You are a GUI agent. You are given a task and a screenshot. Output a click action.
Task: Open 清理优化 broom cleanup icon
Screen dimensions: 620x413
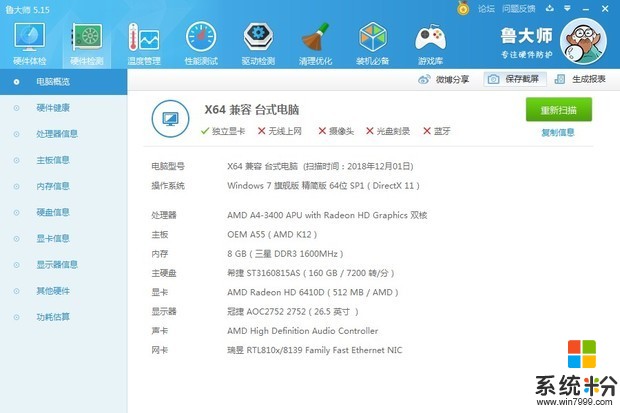point(315,44)
